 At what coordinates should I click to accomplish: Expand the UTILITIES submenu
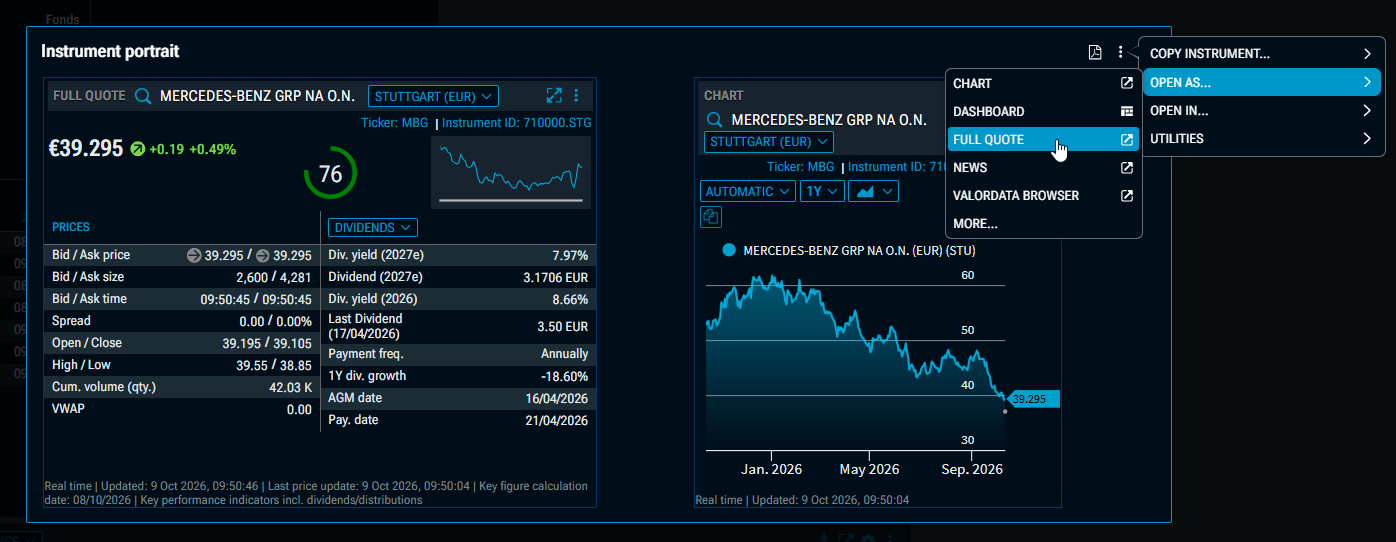click(1264, 139)
